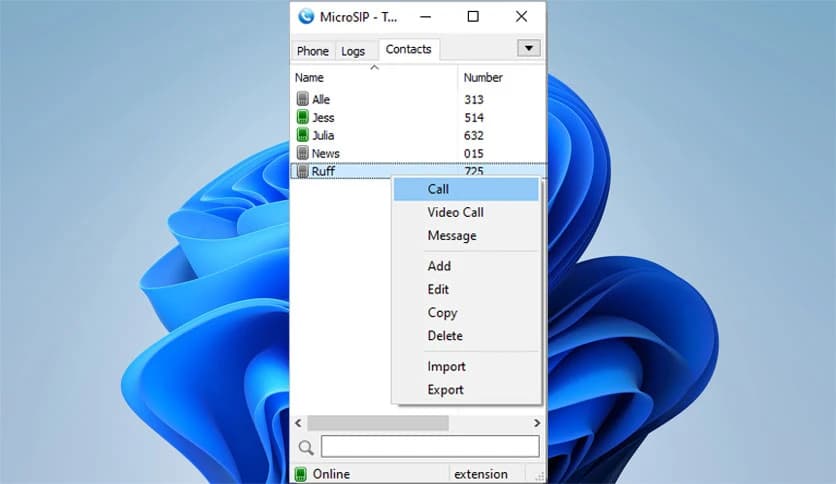The image size is (836, 484).
Task: Click the Online status text
Action: click(331, 474)
